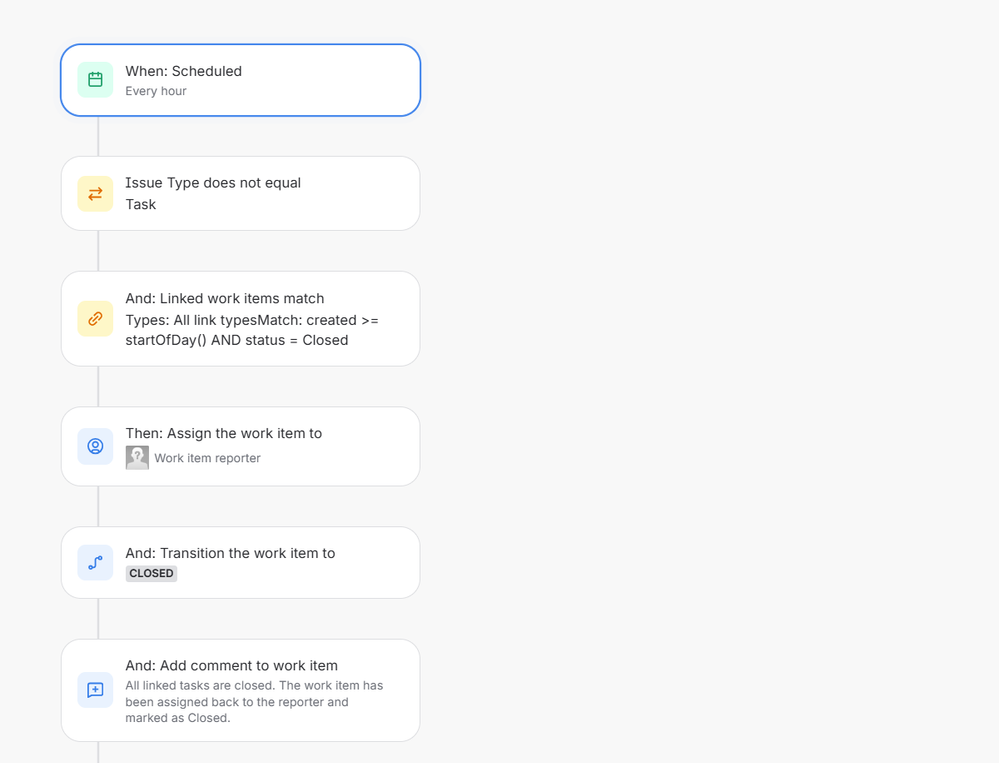Viewport: 999px width, 763px height.
Task: Click the comment text about linked tasks closed
Action: [254, 702]
